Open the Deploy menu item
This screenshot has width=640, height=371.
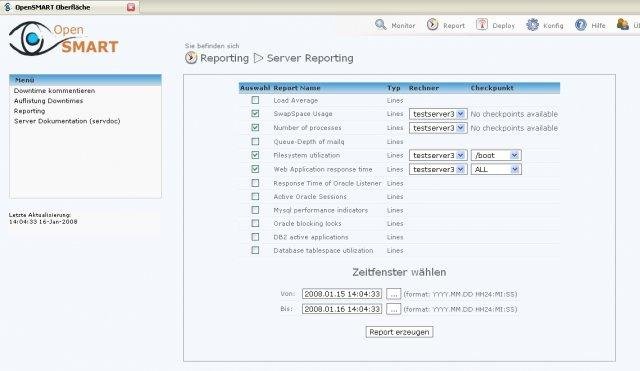click(x=504, y=25)
